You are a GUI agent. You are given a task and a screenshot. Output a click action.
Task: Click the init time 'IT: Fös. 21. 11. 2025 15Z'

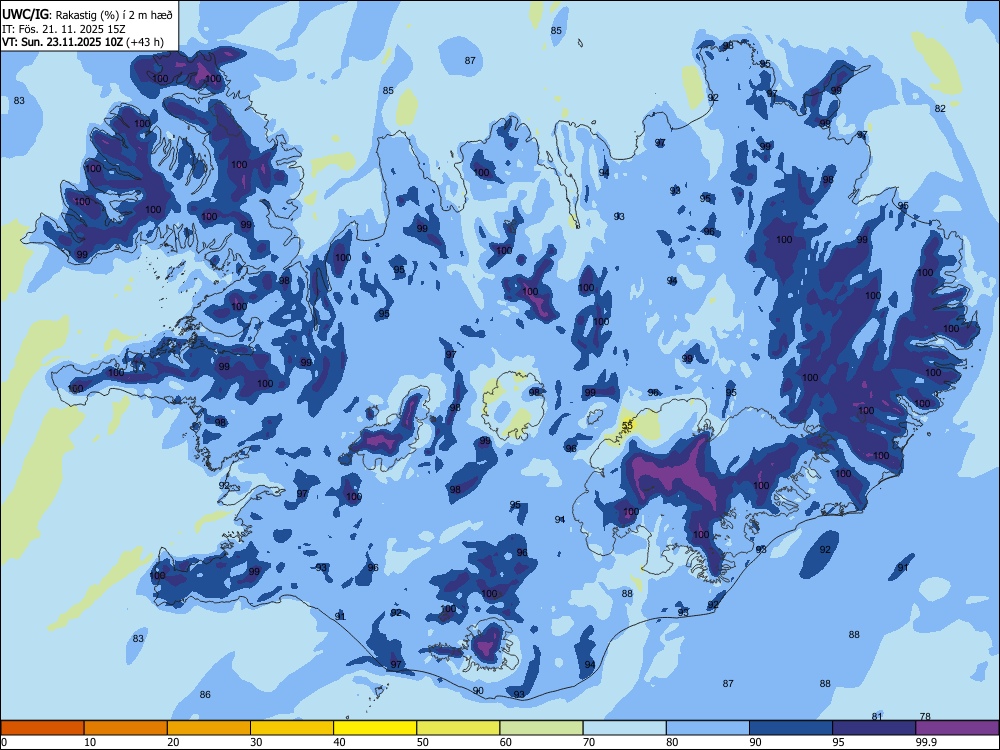63,29
